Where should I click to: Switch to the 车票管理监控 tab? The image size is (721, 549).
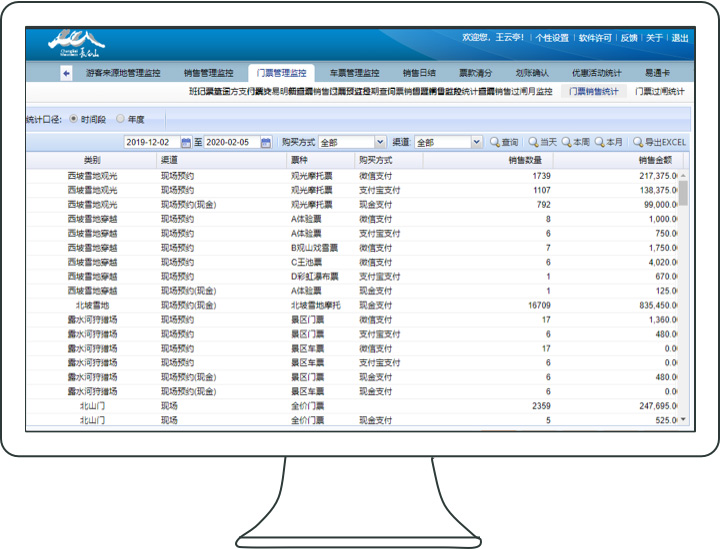354,73
